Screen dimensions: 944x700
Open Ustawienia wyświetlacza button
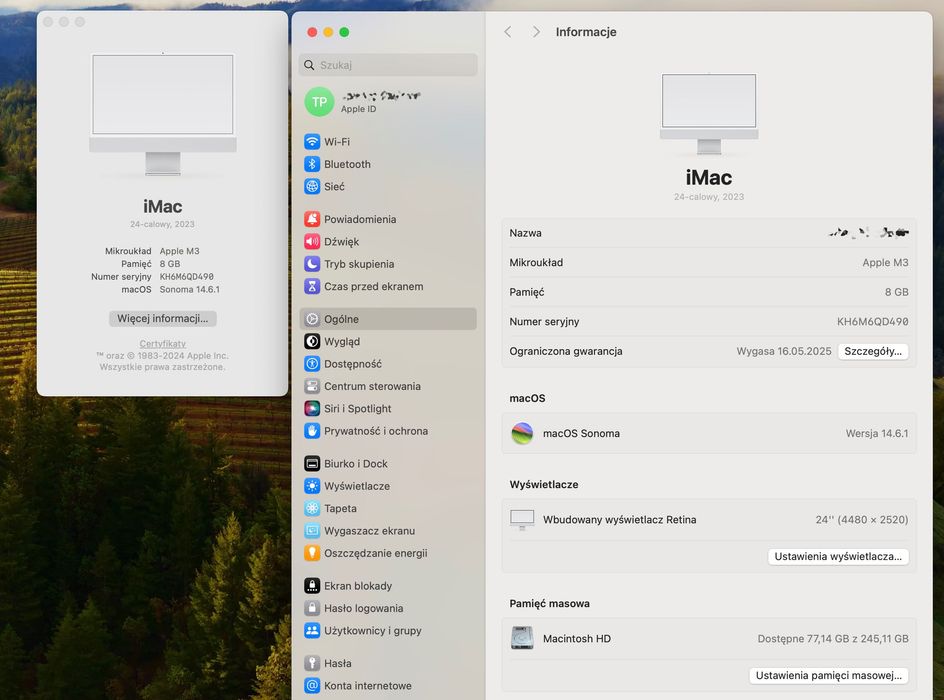[838, 557]
